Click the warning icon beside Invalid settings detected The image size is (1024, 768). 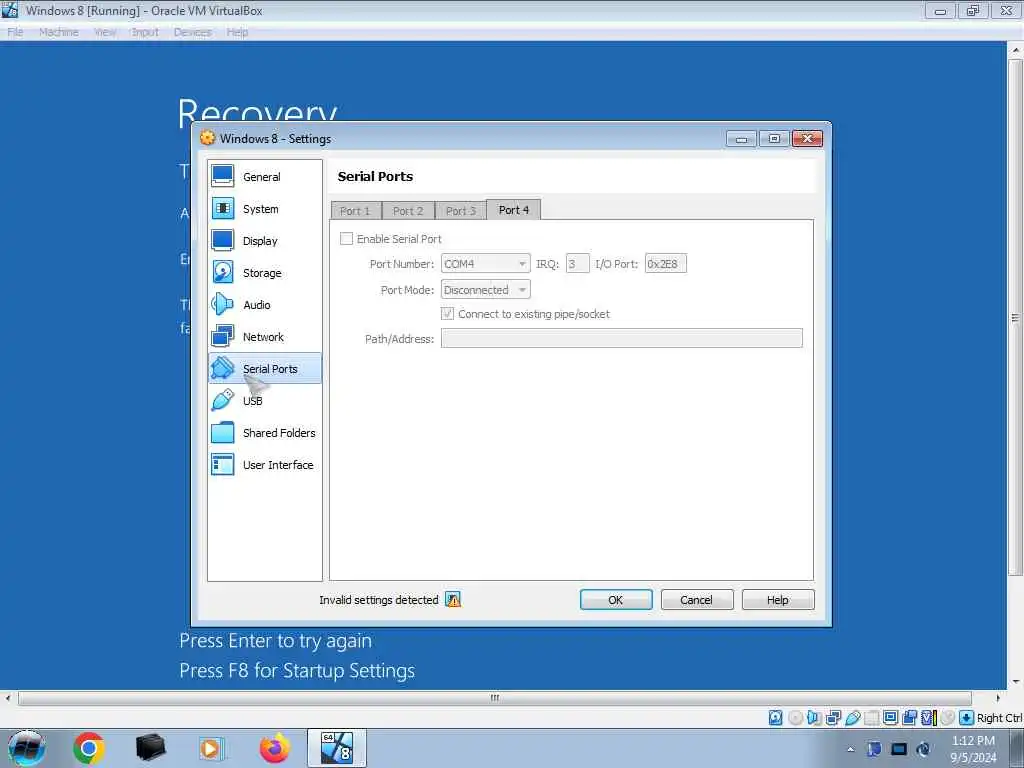pos(453,599)
